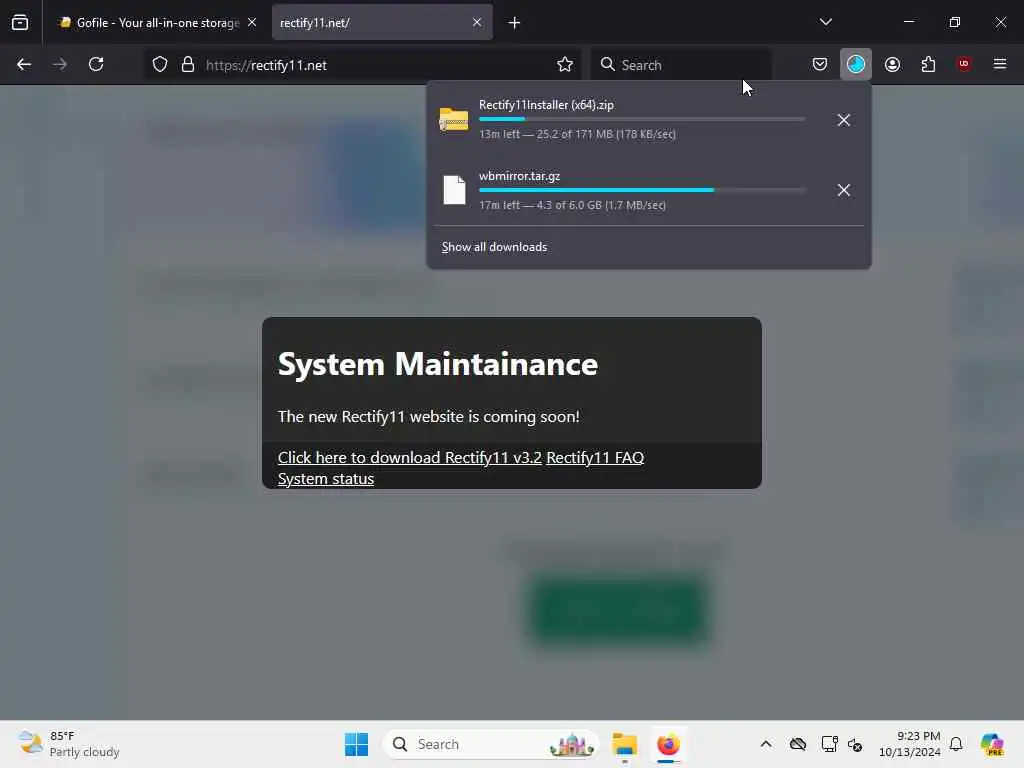The height and width of the screenshot is (768, 1024).
Task: Click wbmirror.tar.gz download progress bar
Action: pos(642,190)
